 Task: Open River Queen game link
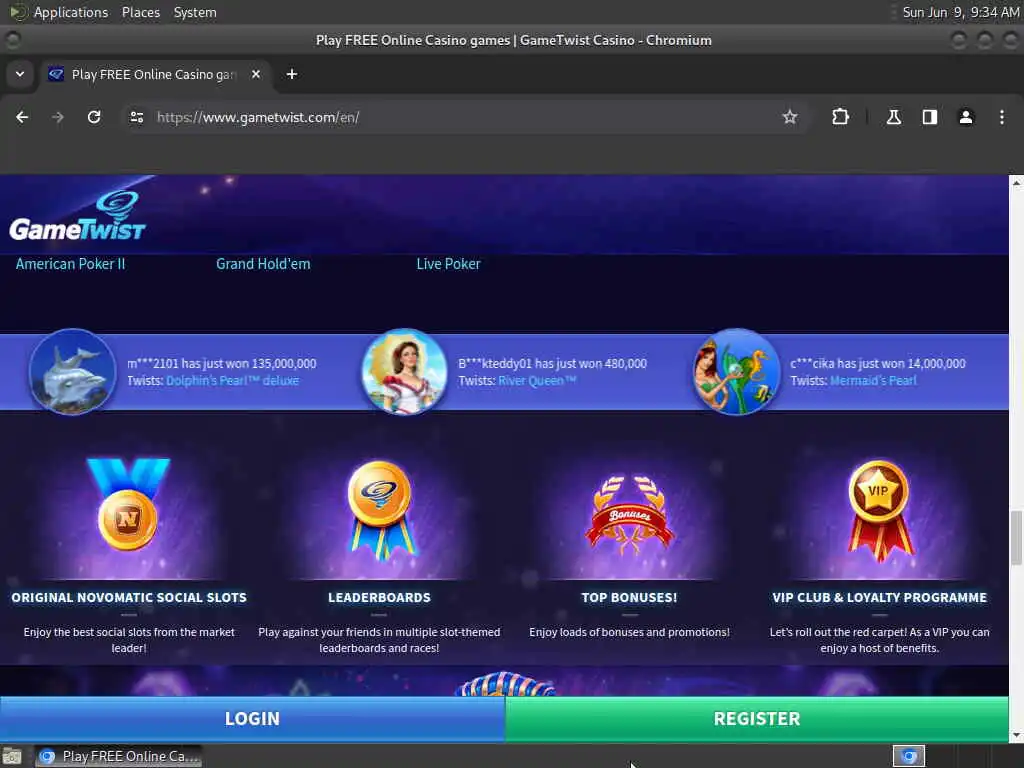tap(537, 381)
